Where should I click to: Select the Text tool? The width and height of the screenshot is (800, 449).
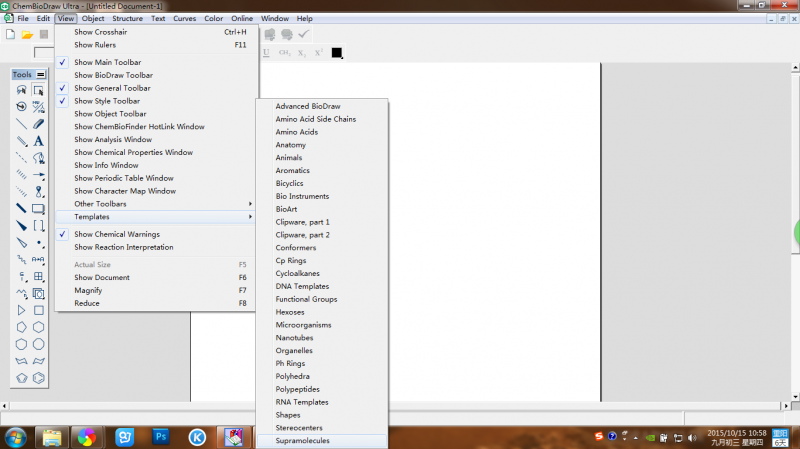coord(38,141)
